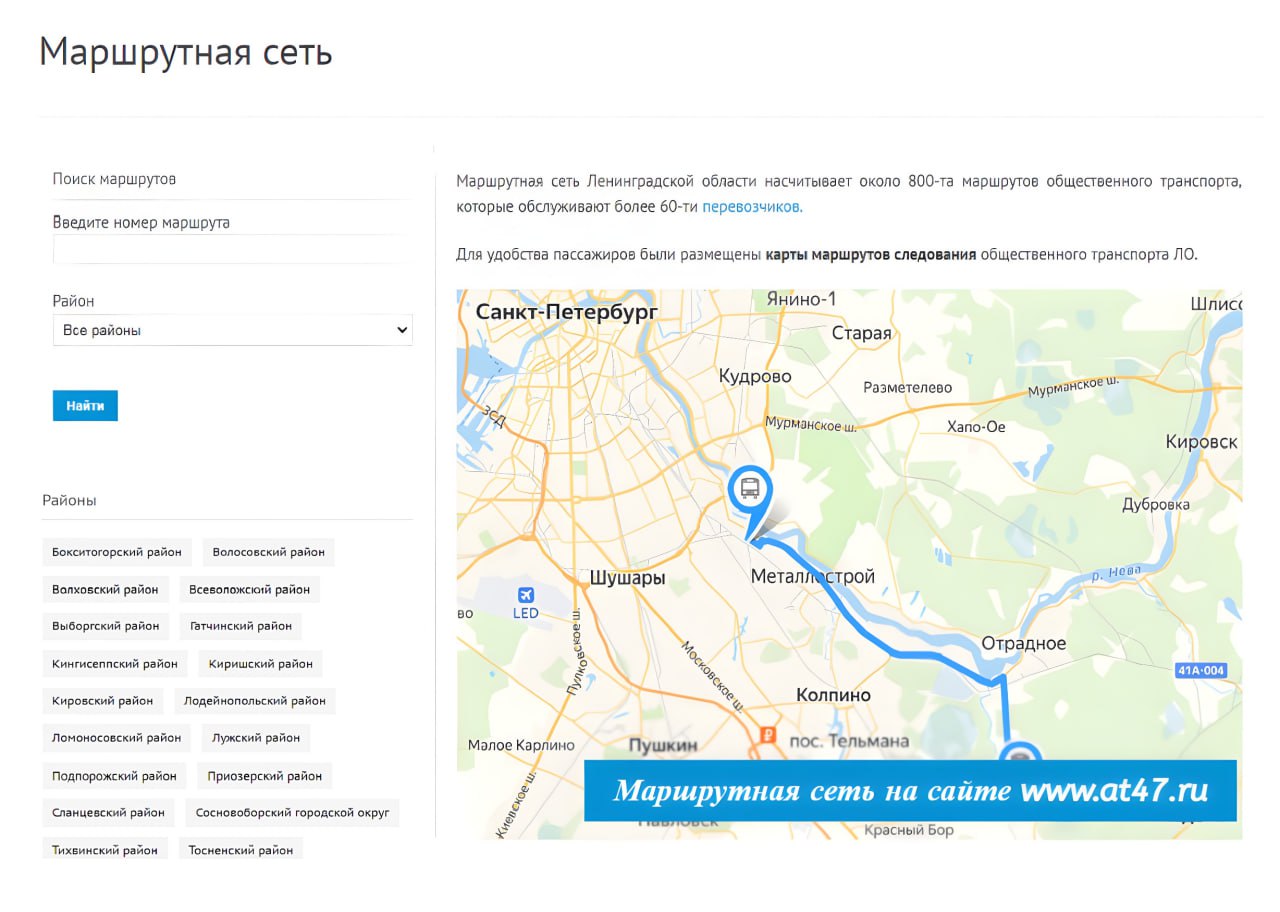The width and height of the screenshot is (1280, 912).
Task: Choose Лодейнопольский район tag
Action: click(x=255, y=701)
